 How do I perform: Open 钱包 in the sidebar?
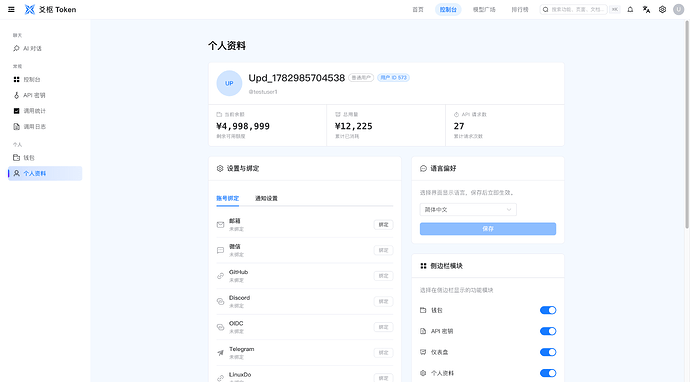click(45, 158)
